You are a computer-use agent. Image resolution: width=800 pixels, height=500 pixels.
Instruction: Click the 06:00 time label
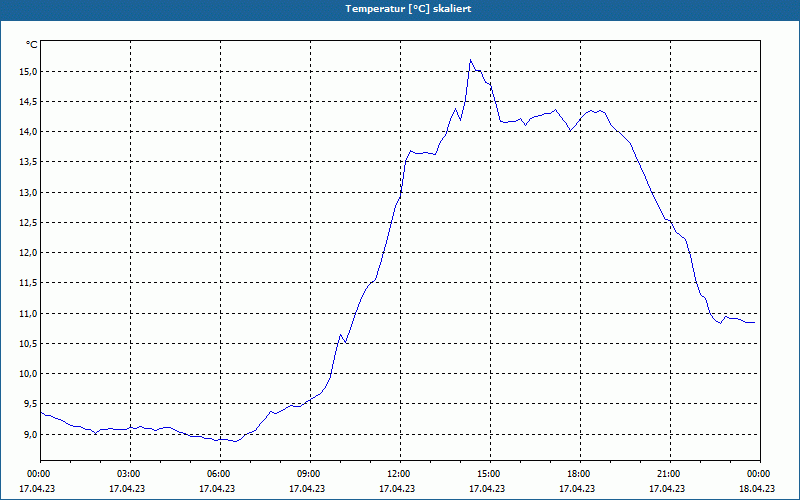pyautogui.click(x=220, y=474)
